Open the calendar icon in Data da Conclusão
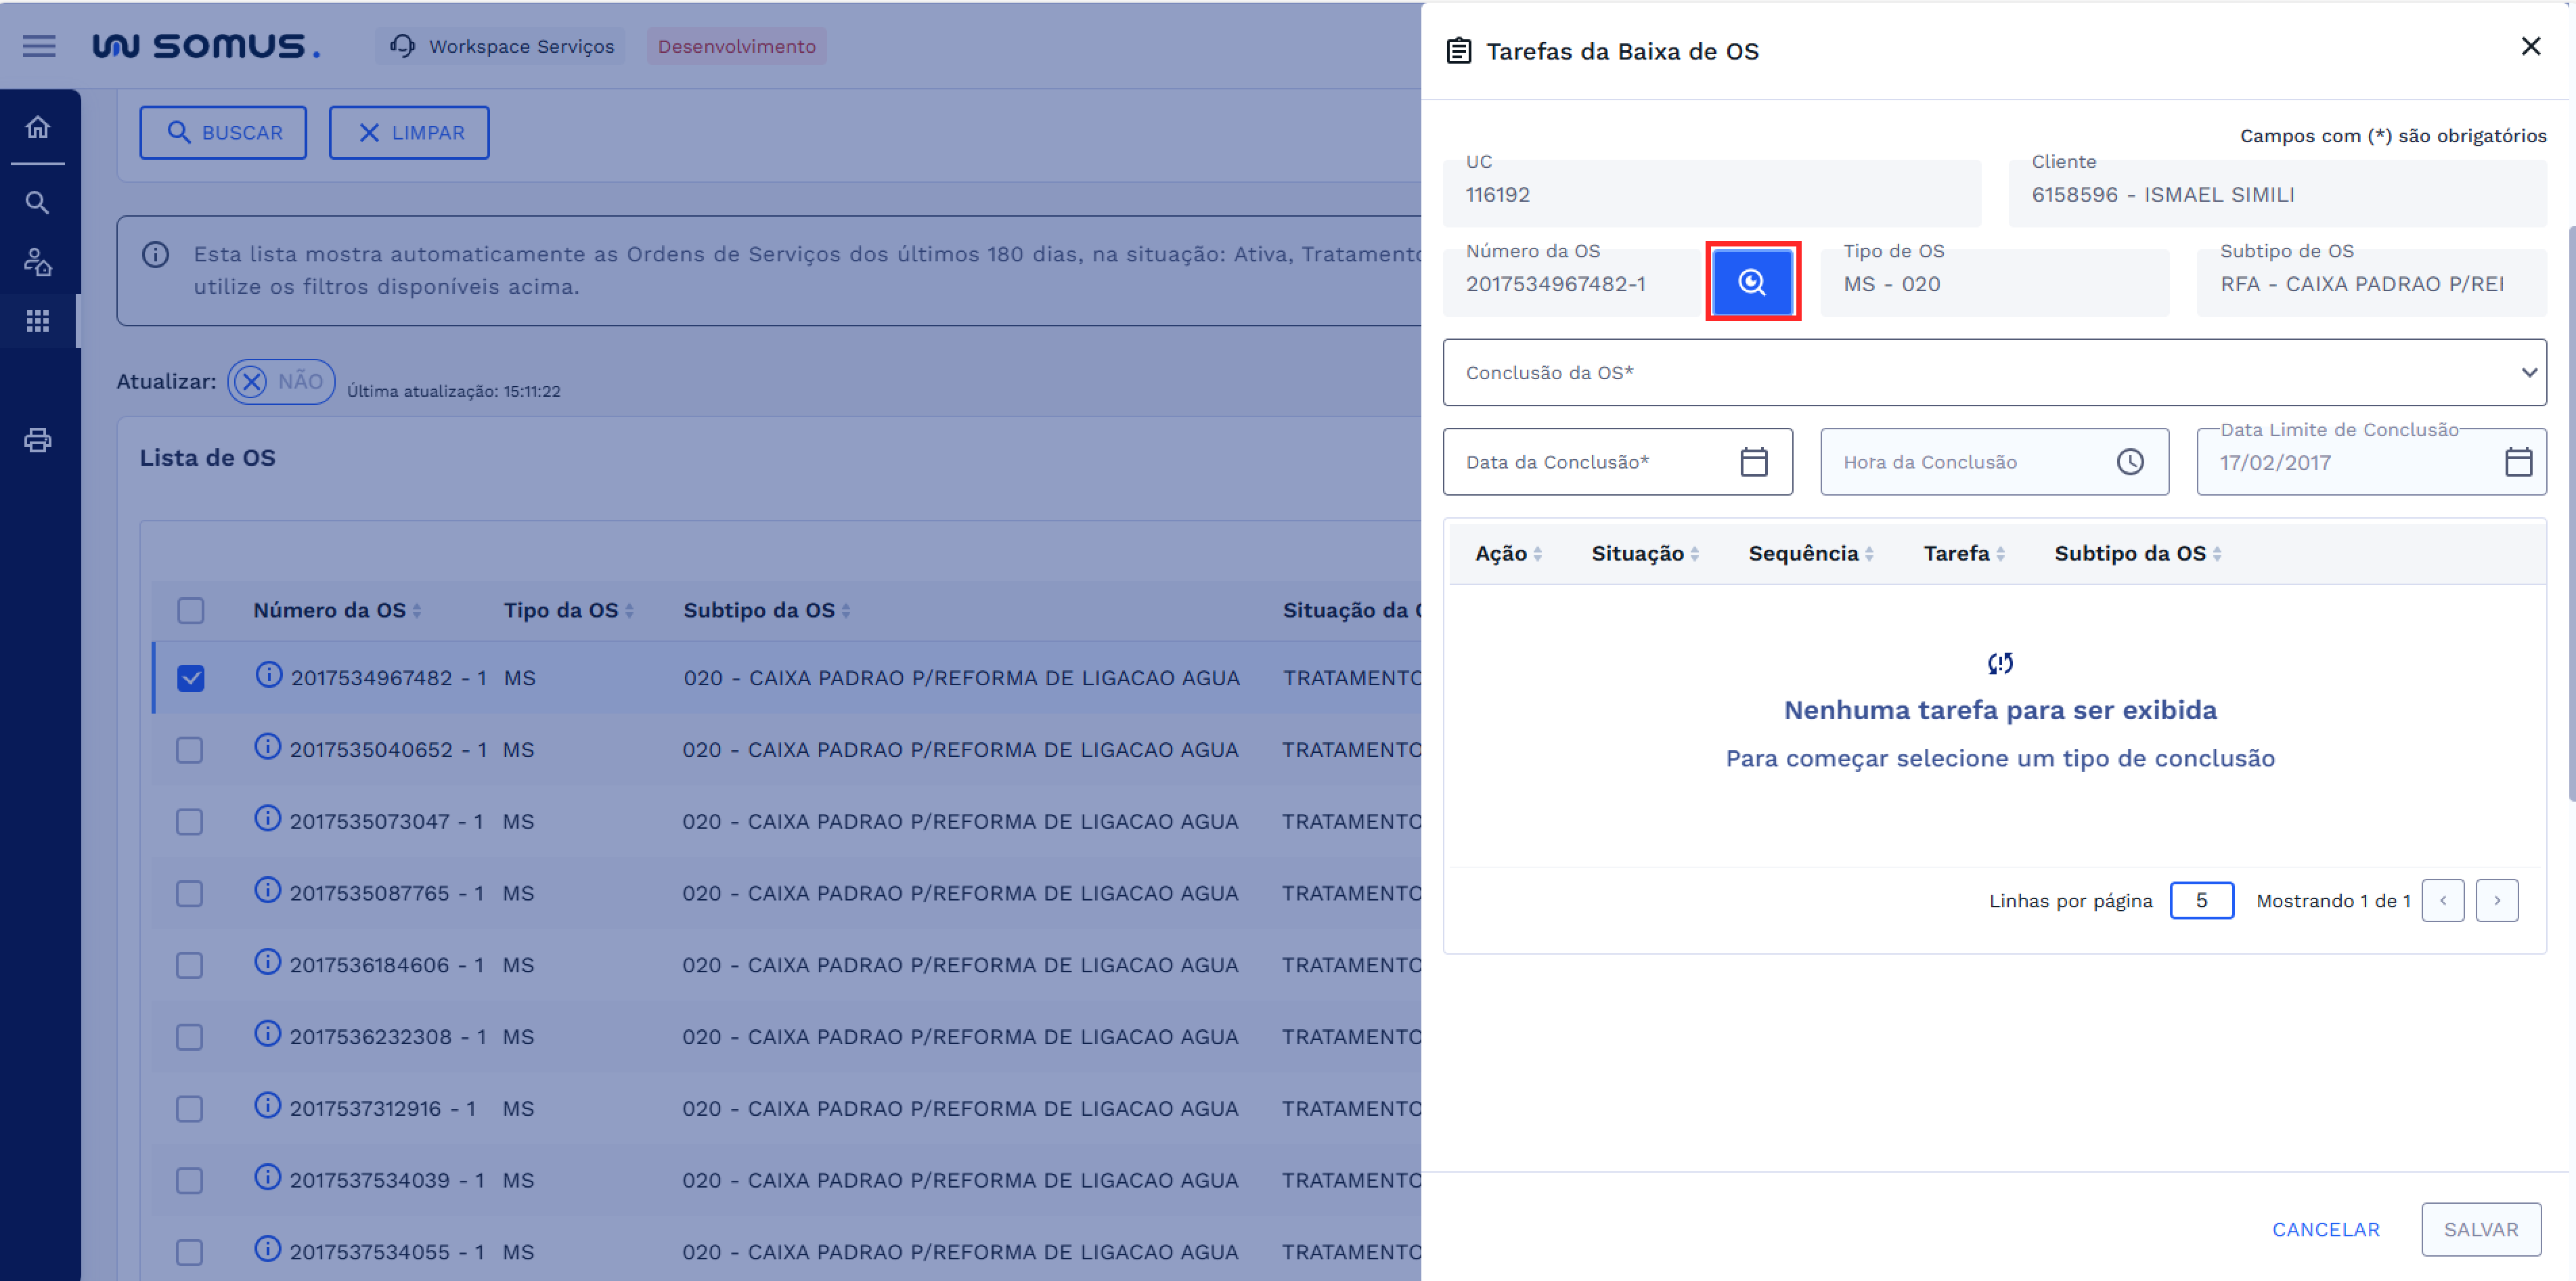Viewport: 2576px width, 1281px height. click(x=1753, y=462)
